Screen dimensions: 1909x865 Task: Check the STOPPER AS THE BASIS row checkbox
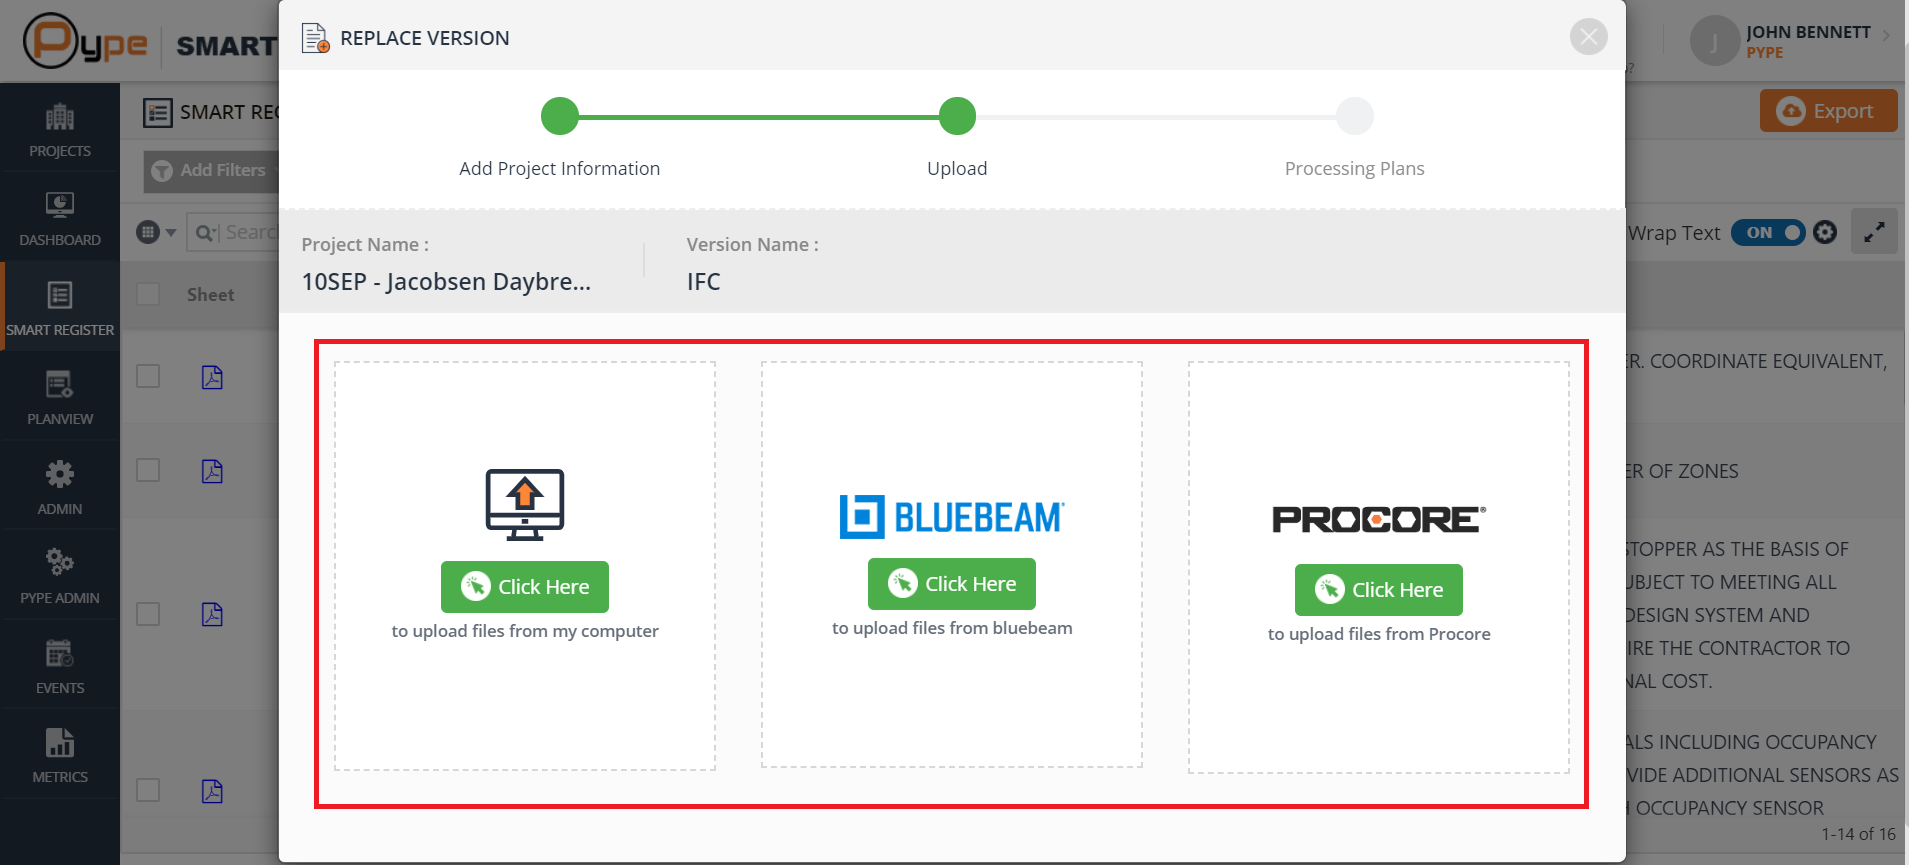pyautogui.click(x=148, y=614)
